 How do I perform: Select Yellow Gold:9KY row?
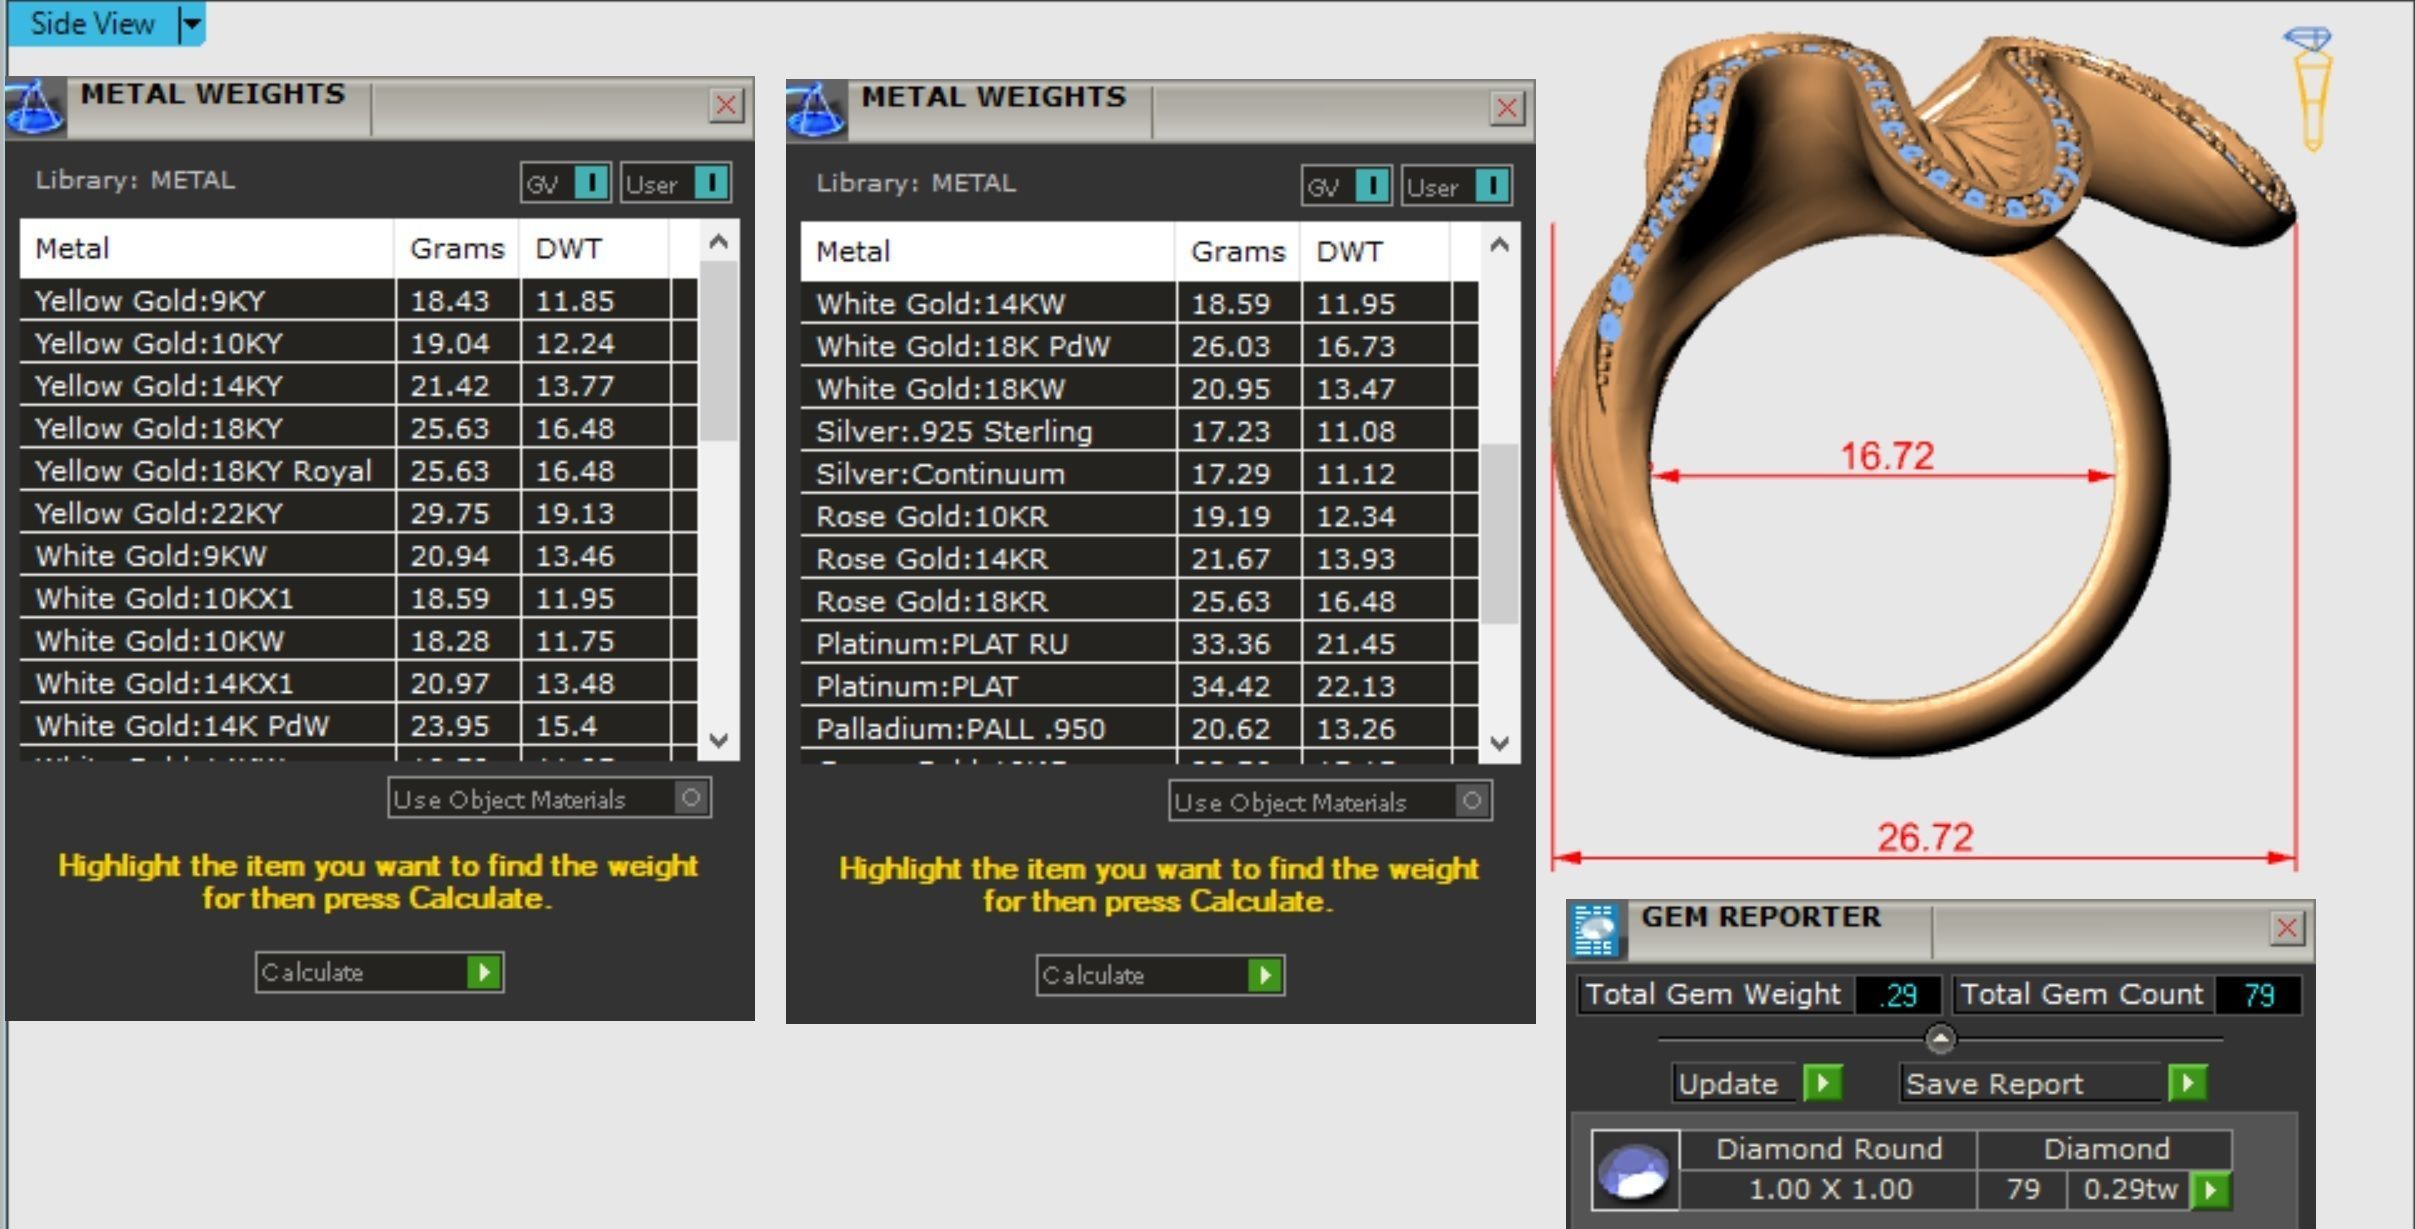357,301
